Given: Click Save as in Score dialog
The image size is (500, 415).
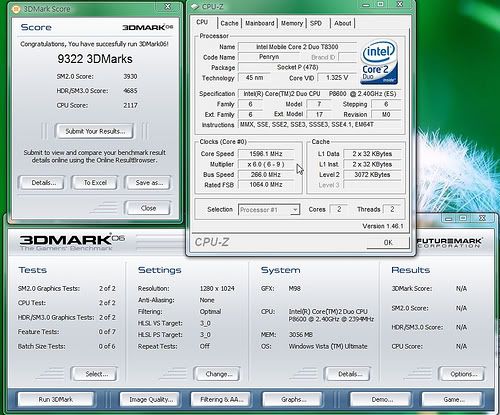Looking at the screenshot, I should 149,183.
